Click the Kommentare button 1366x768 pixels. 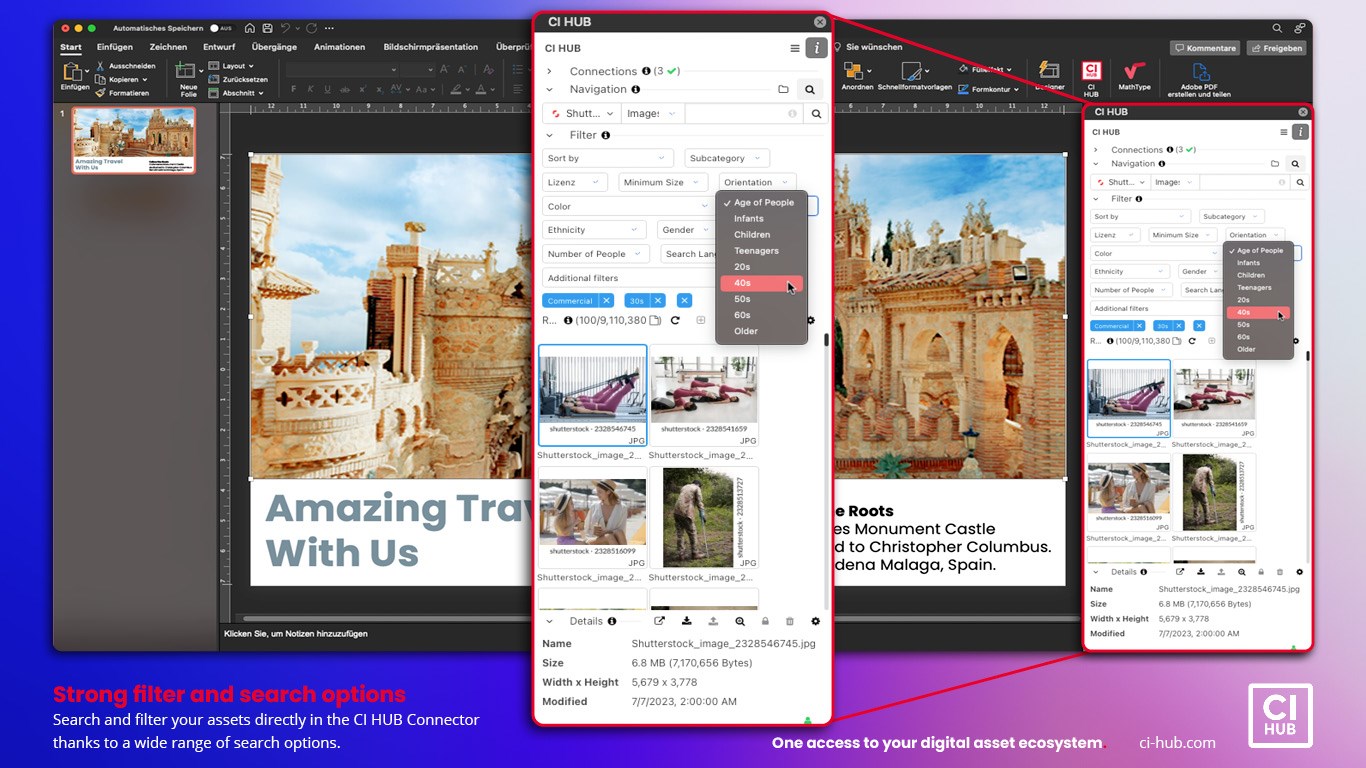pos(1205,48)
